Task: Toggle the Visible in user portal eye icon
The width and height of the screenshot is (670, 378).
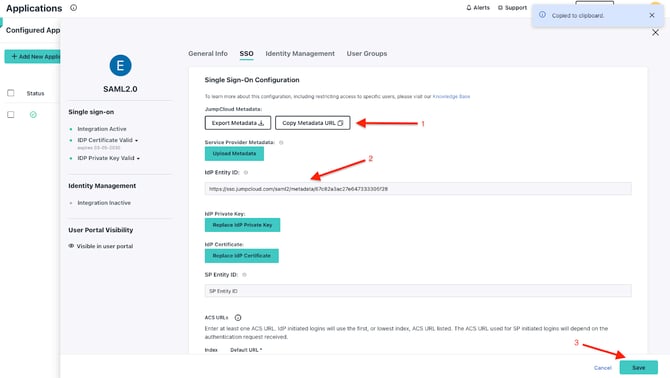Action: tap(71, 246)
